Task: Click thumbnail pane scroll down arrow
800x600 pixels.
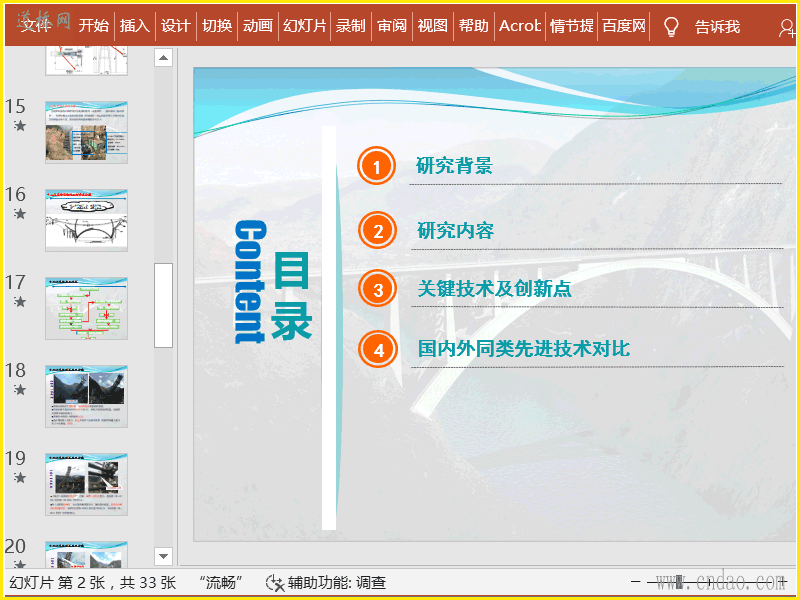Action: click(x=163, y=556)
